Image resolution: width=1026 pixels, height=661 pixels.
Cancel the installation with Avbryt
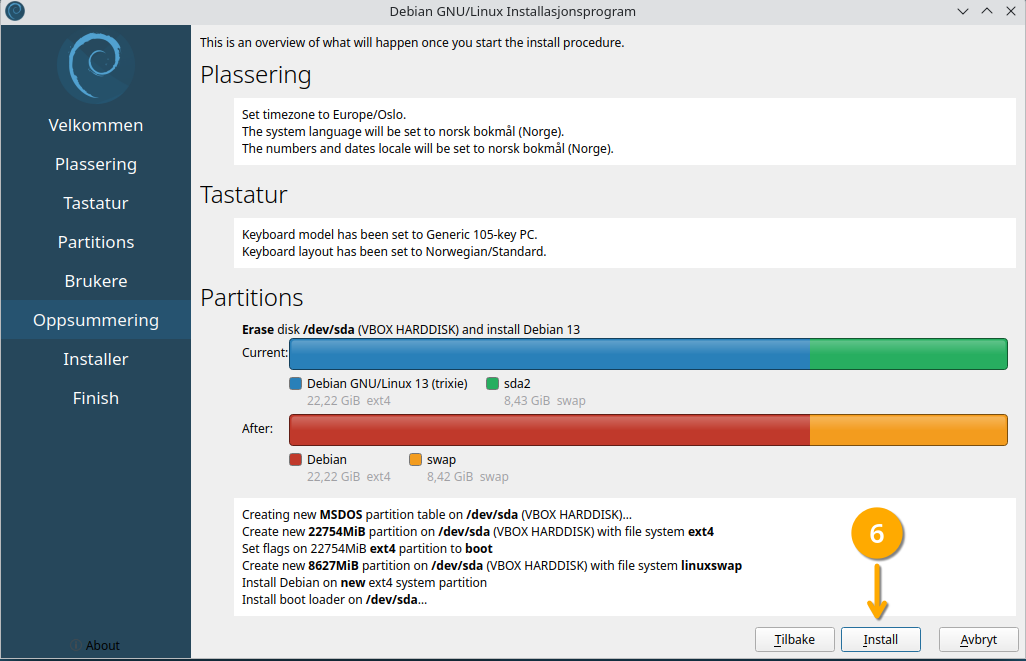click(x=979, y=639)
